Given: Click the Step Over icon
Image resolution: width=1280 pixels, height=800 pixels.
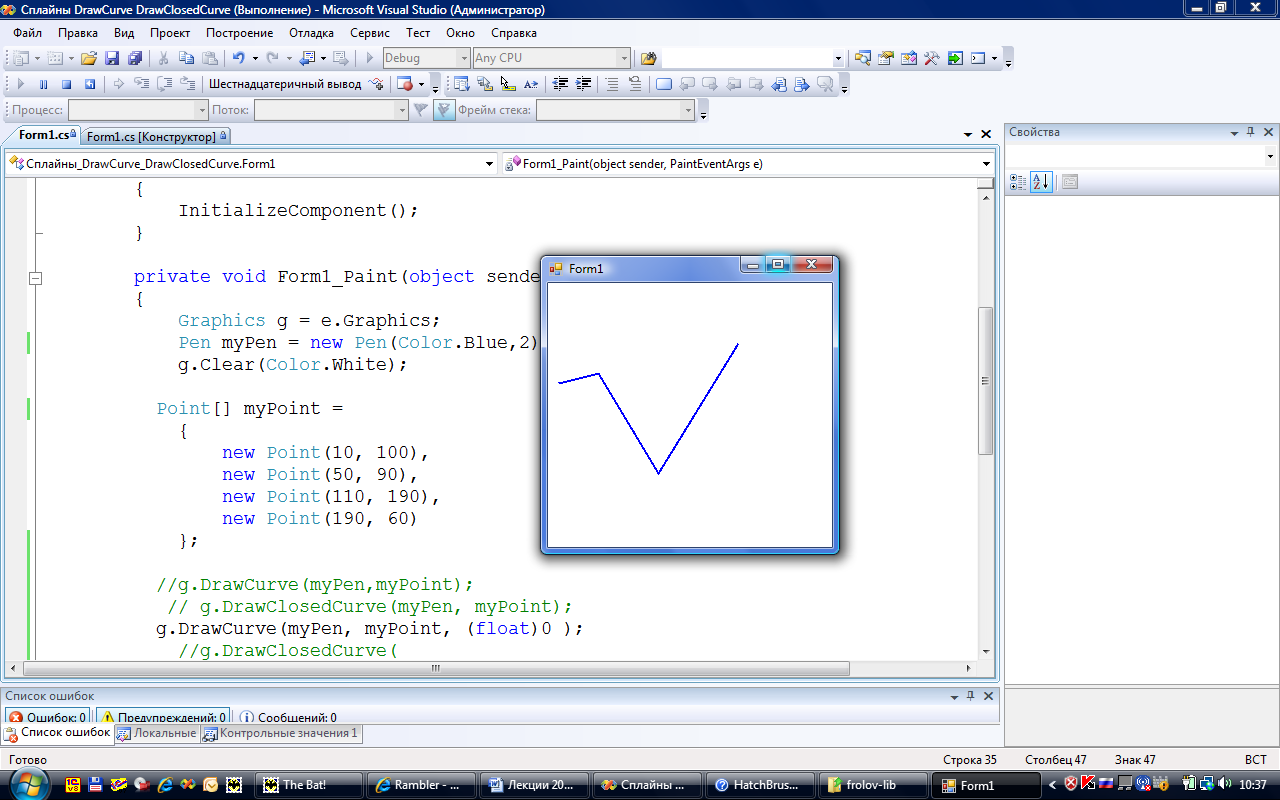Looking at the screenshot, I should coord(164,84).
